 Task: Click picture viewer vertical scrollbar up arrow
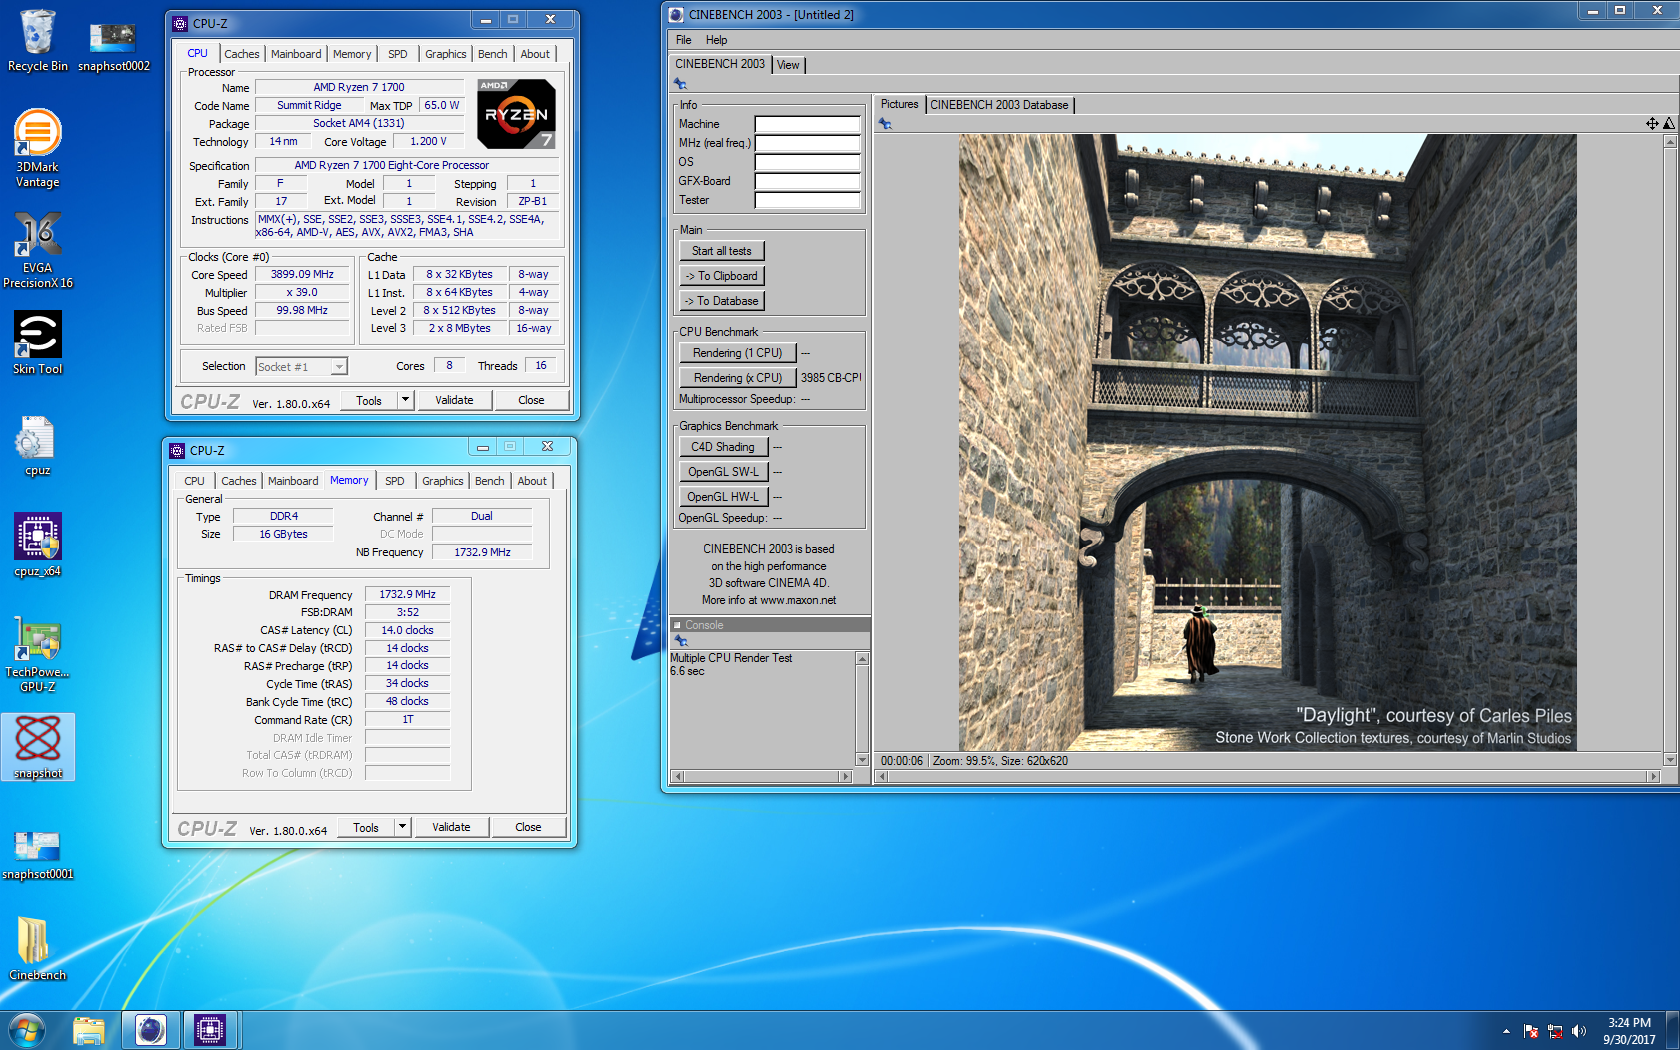pos(1669,141)
